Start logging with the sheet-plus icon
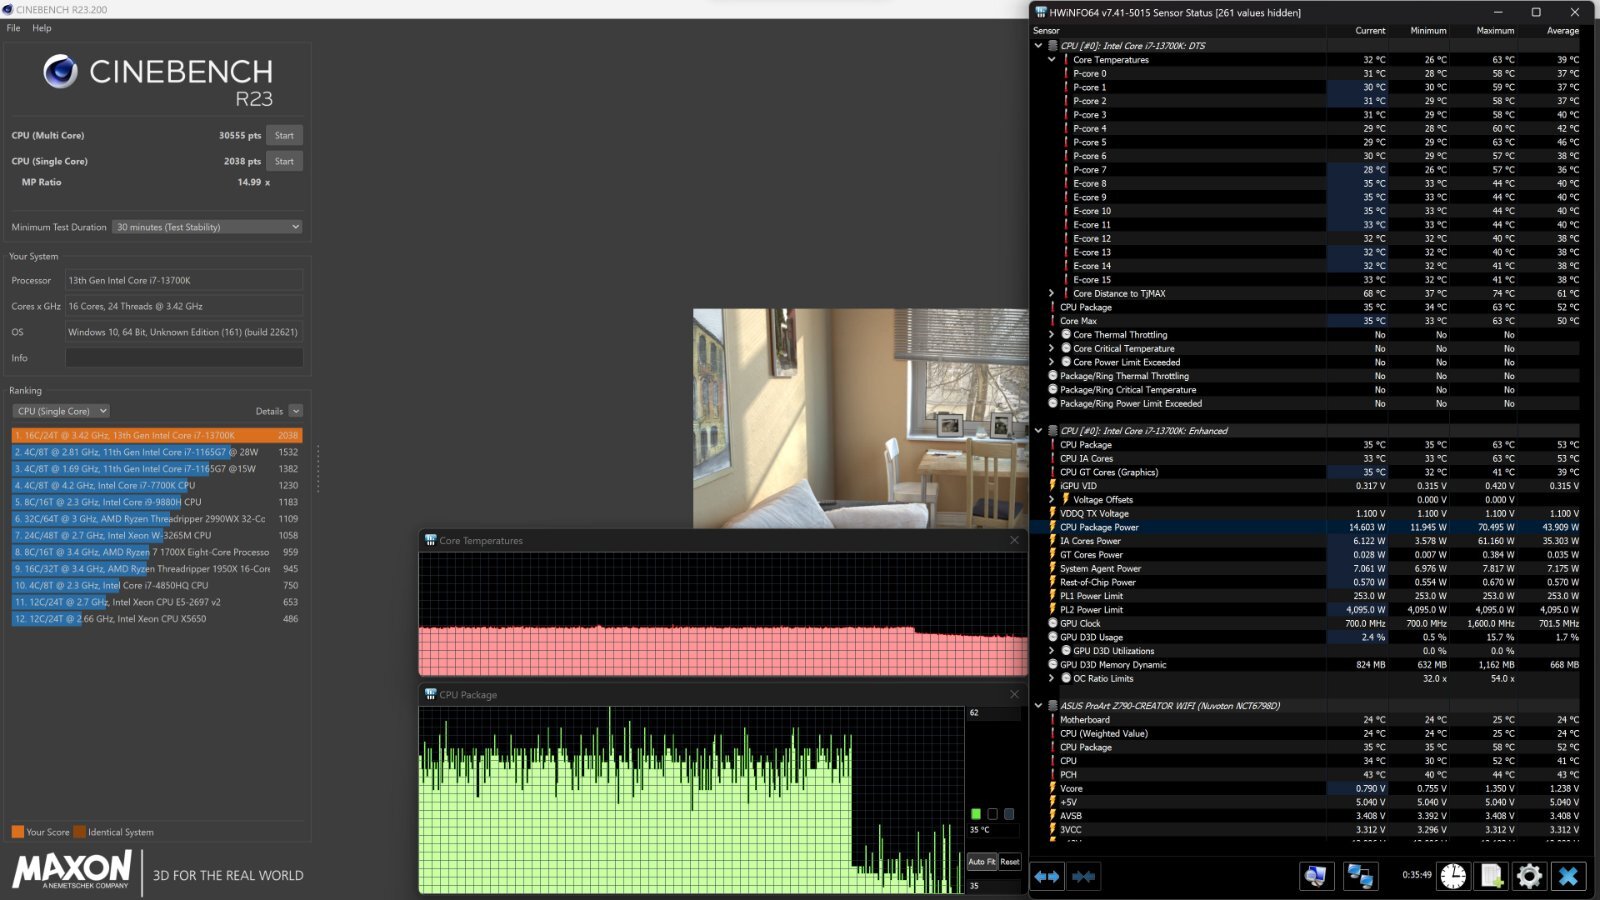 [x=1491, y=877]
